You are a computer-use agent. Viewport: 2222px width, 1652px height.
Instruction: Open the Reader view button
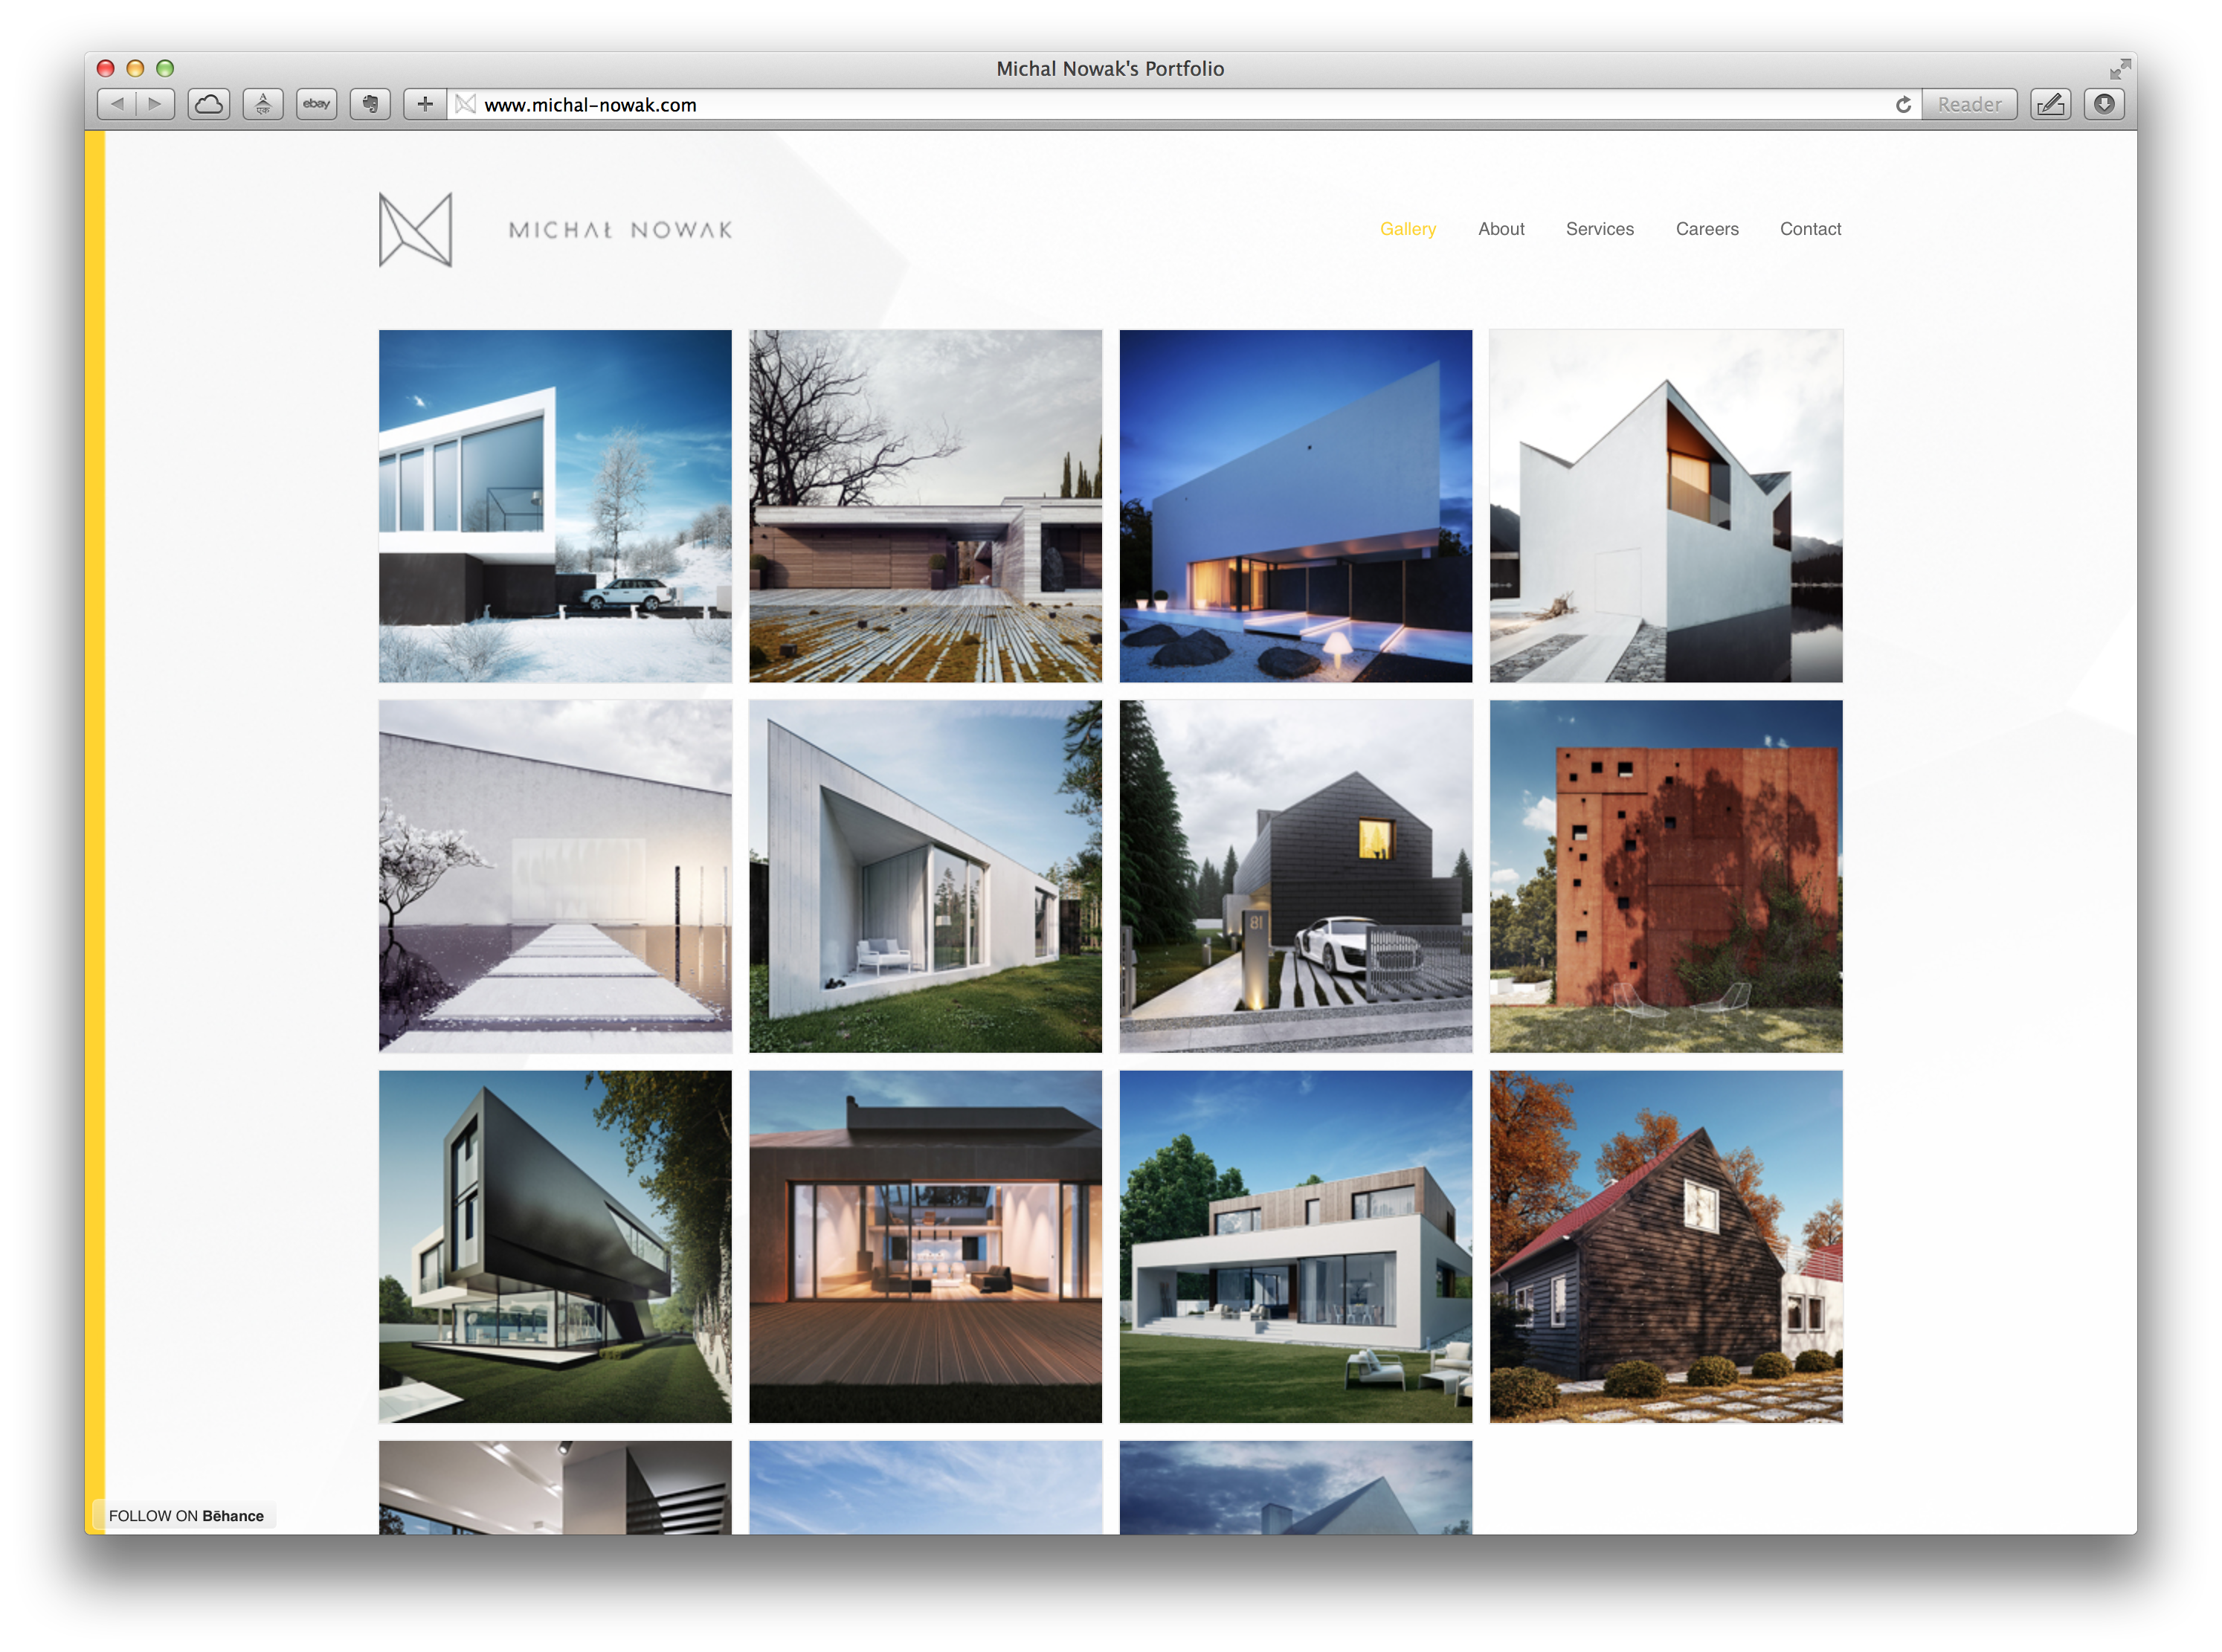(x=1969, y=104)
